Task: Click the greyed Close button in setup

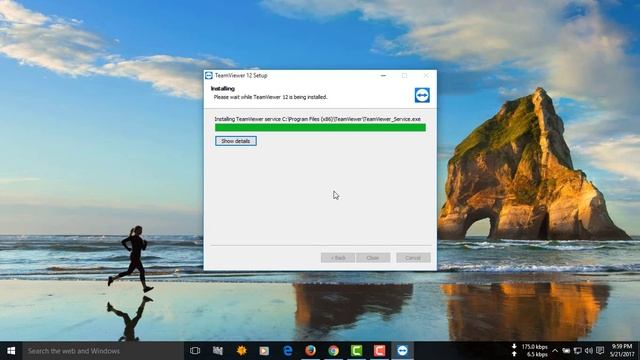Action: pos(373,258)
